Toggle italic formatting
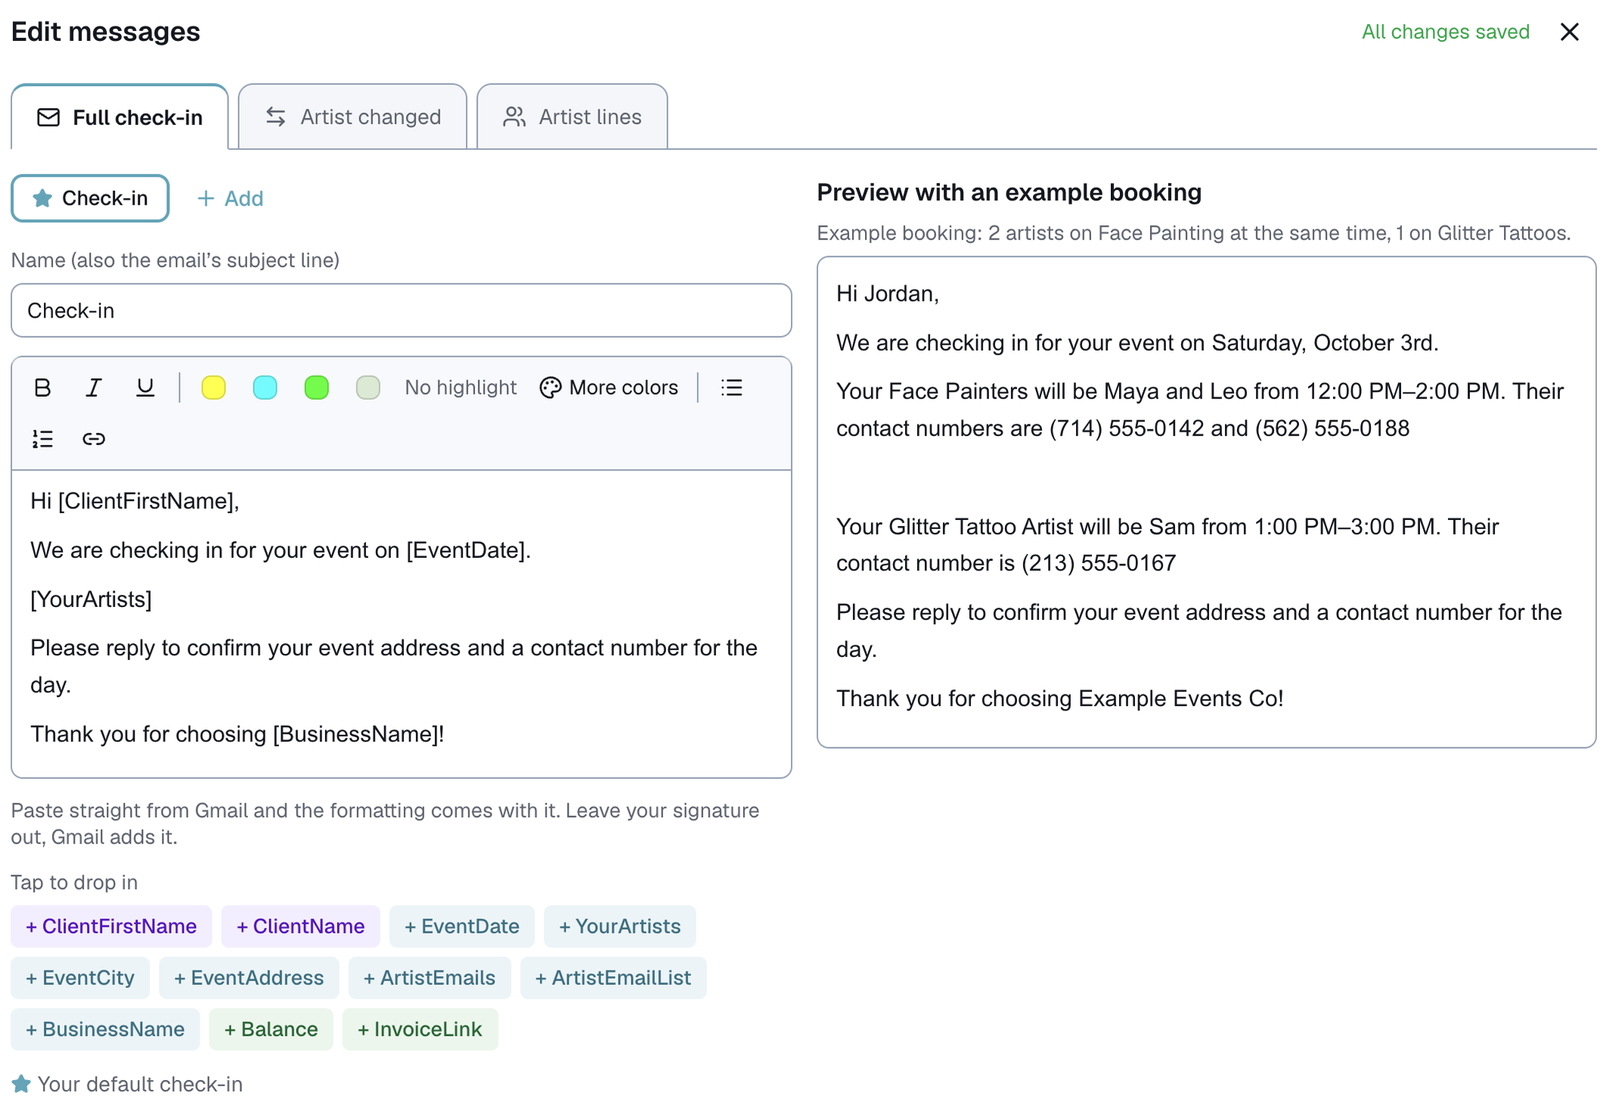Image resolution: width=1600 pixels, height=1099 pixels. 94,388
